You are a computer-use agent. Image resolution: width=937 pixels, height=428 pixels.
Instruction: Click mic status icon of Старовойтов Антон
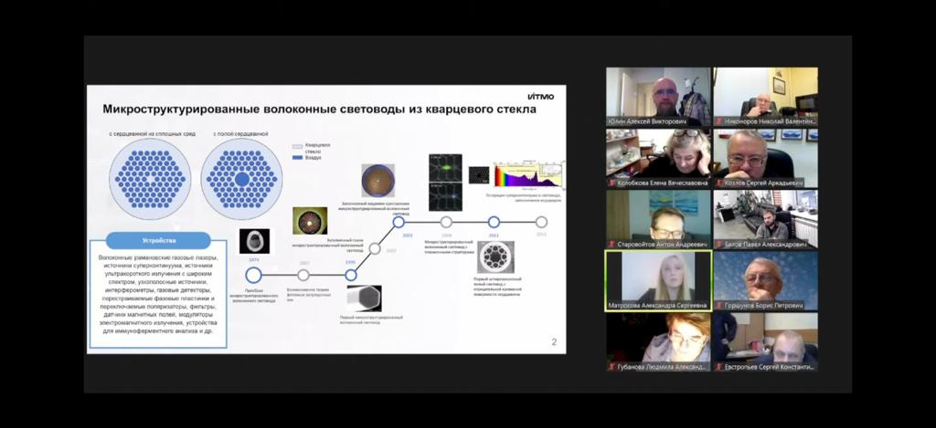click(612, 244)
